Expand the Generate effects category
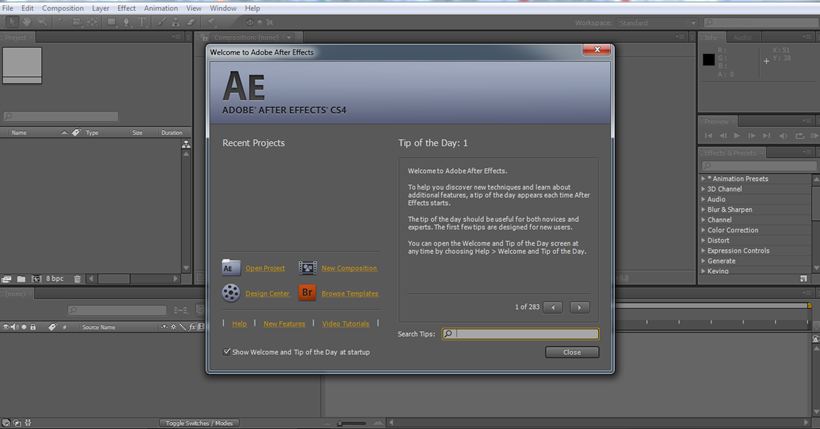Viewport: 820px width, 429px height. coord(703,261)
